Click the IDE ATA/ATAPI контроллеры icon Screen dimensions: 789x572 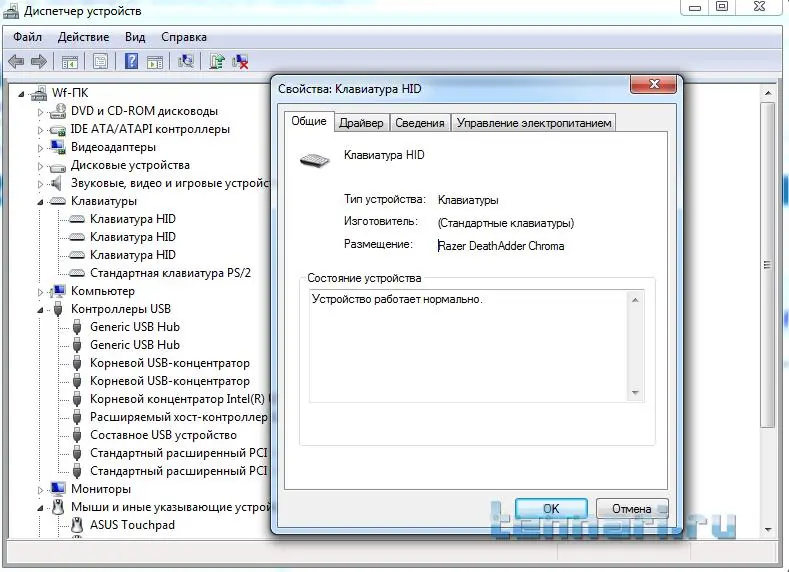[x=58, y=129]
